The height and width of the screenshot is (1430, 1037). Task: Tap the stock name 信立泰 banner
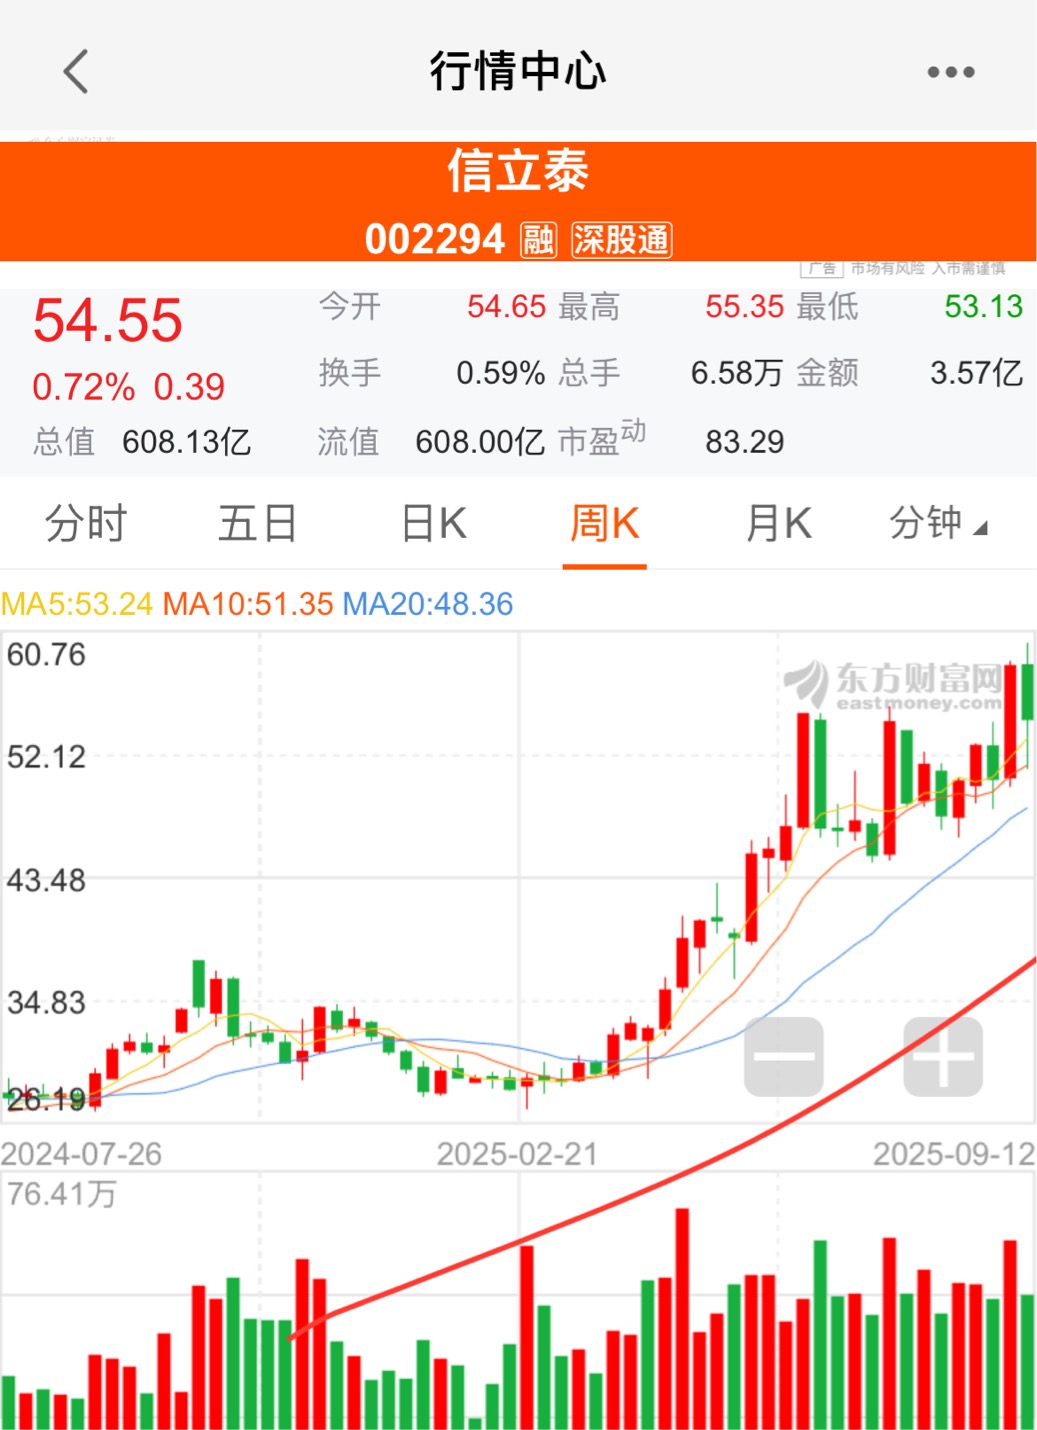coord(518,170)
